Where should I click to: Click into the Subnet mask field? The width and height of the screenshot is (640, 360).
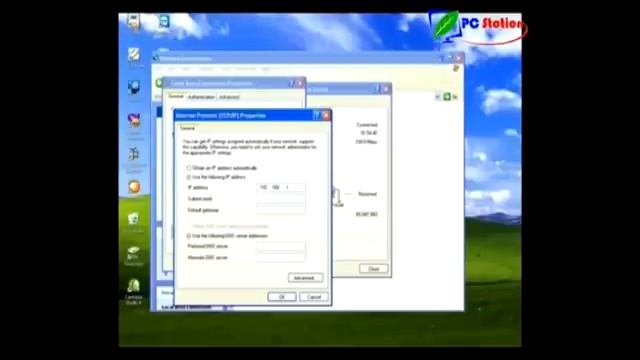coord(281,199)
